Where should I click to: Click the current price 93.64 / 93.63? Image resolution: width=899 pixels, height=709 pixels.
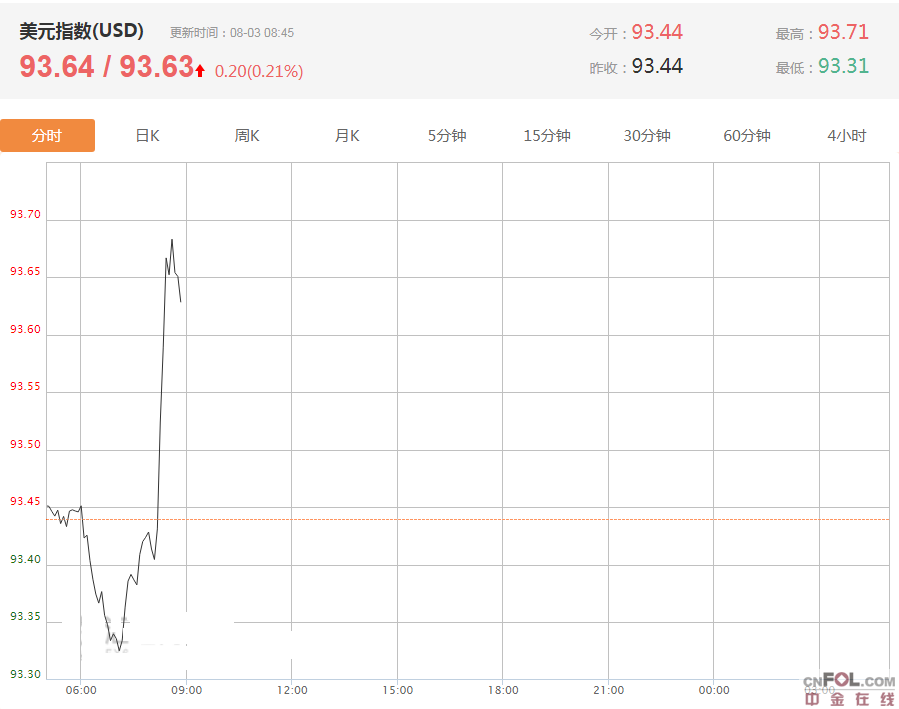(106, 67)
